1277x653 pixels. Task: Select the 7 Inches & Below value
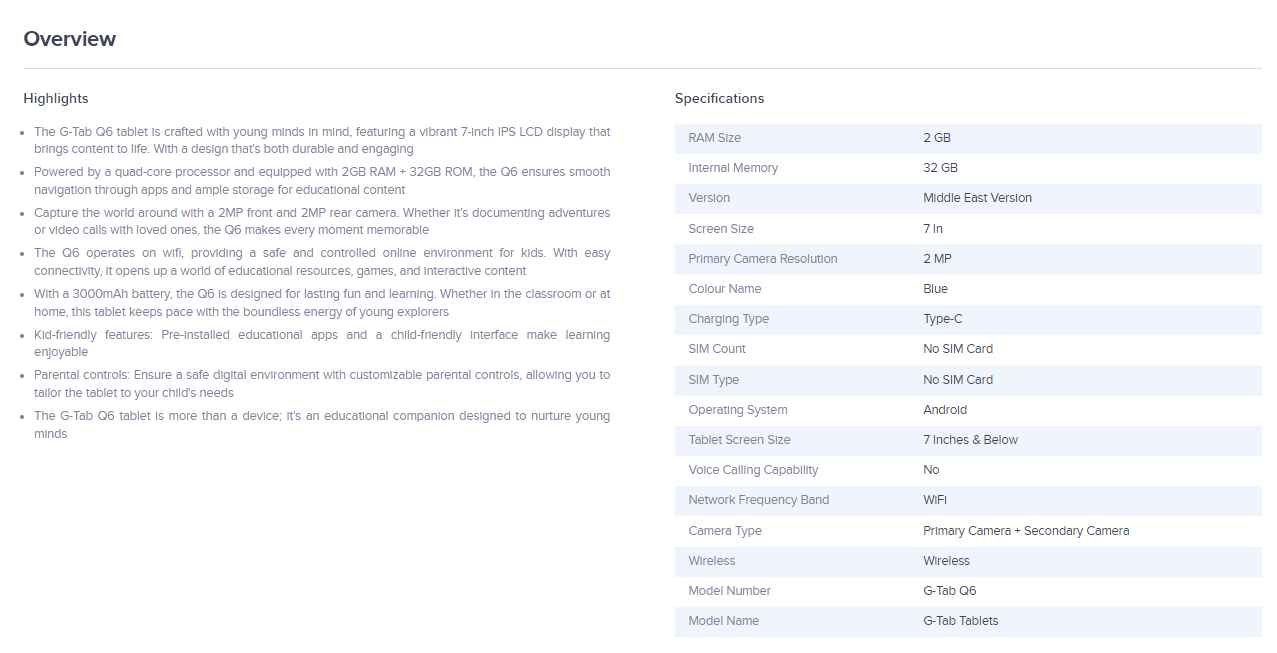click(x=970, y=440)
